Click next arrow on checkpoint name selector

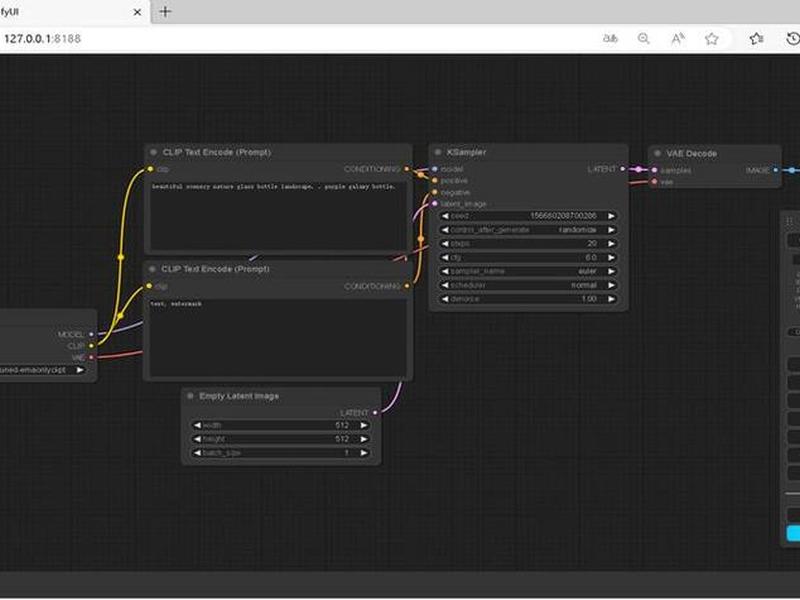pyautogui.click(x=80, y=370)
